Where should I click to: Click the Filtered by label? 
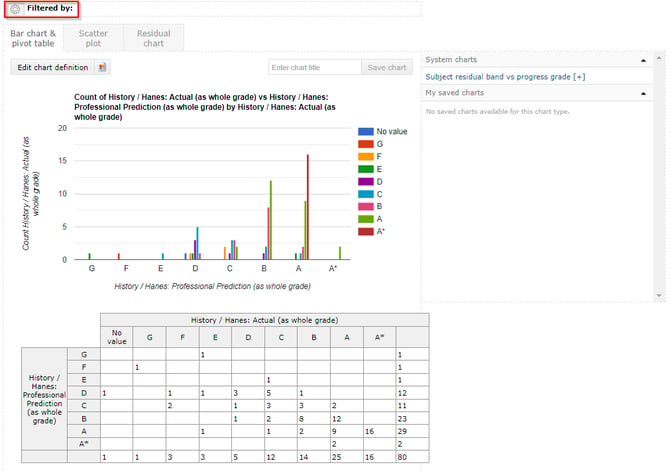pos(50,8)
